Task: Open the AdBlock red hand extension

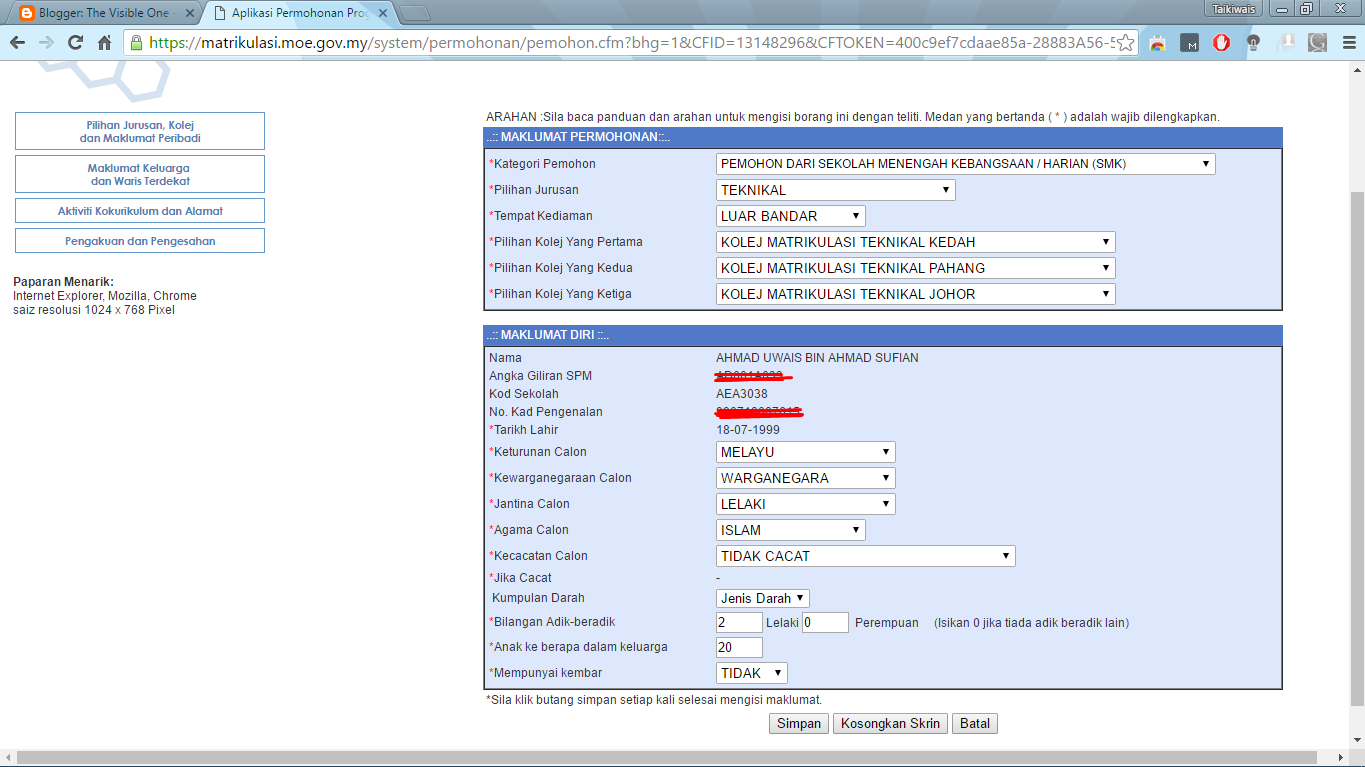Action: click(x=1222, y=43)
